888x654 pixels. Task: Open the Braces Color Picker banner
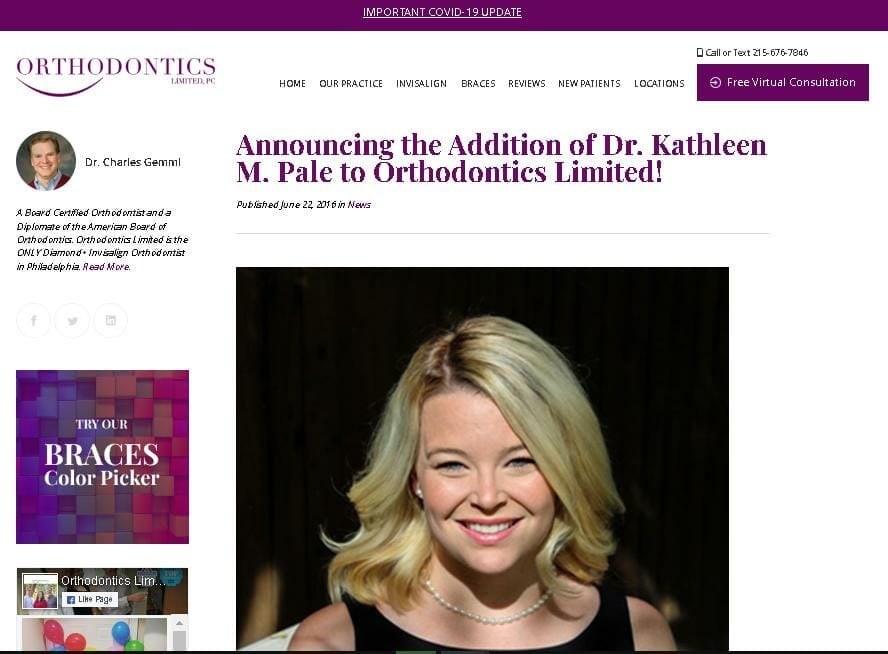click(103, 457)
